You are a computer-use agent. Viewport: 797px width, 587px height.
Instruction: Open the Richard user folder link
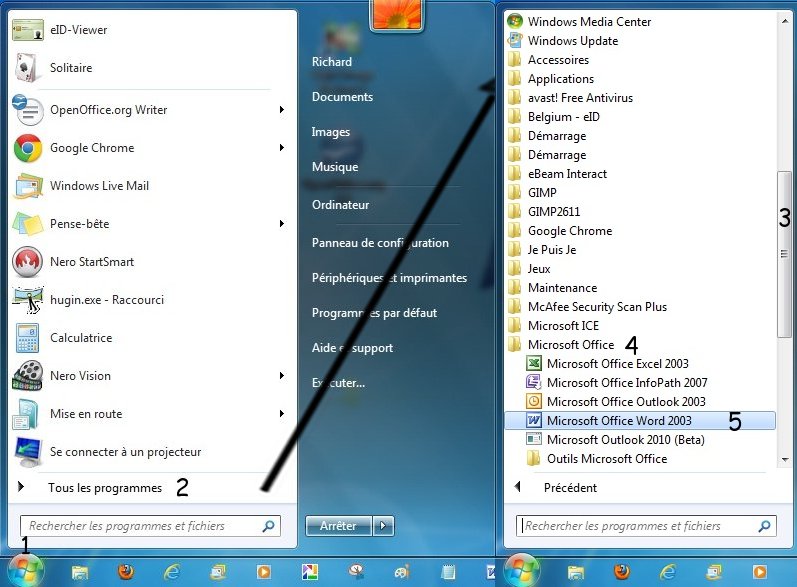coord(332,62)
